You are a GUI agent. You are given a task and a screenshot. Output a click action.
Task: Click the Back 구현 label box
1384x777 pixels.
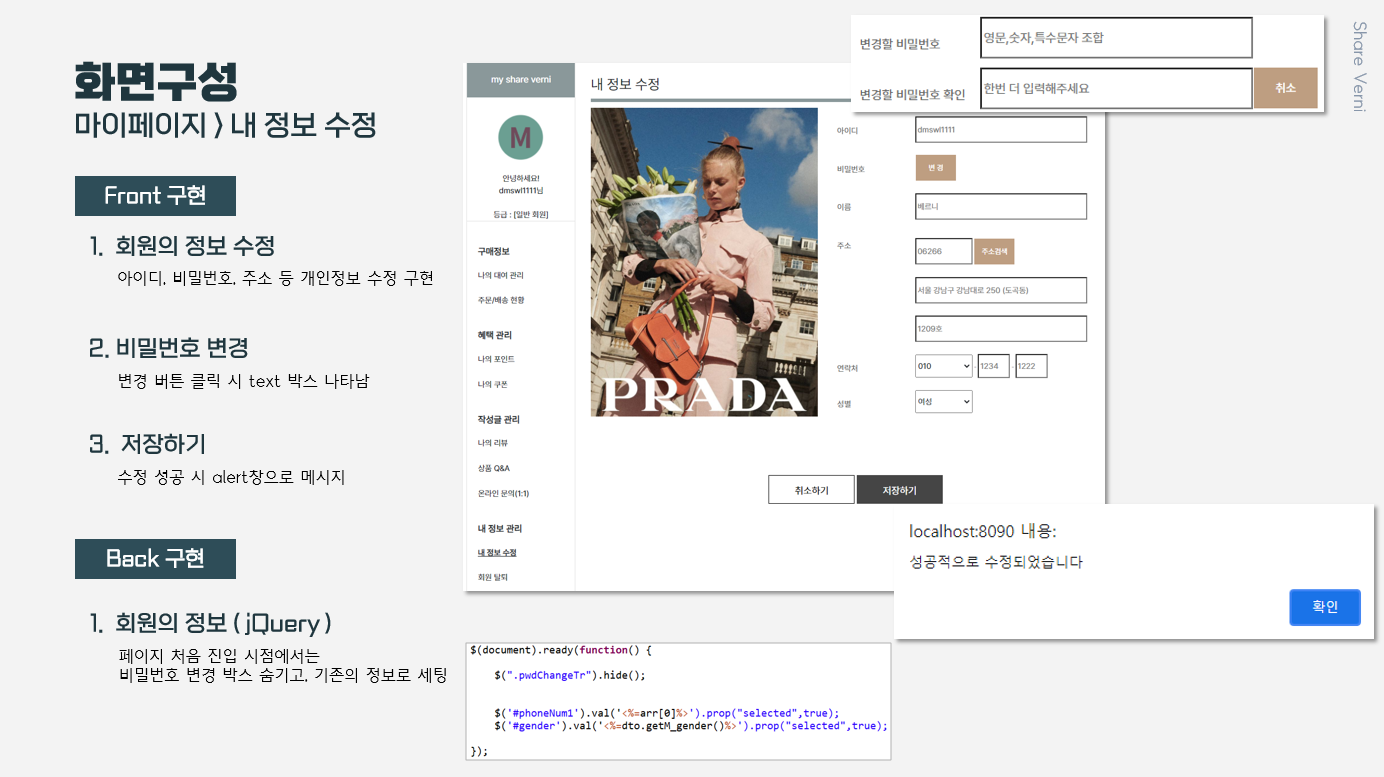coord(155,558)
